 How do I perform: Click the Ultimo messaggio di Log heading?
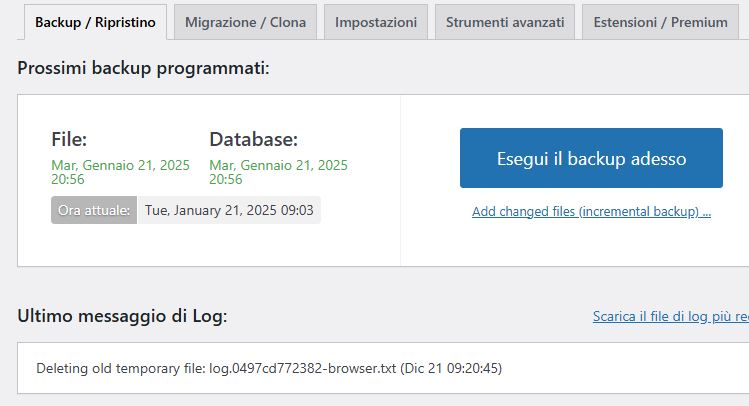[x=122, y=316]
